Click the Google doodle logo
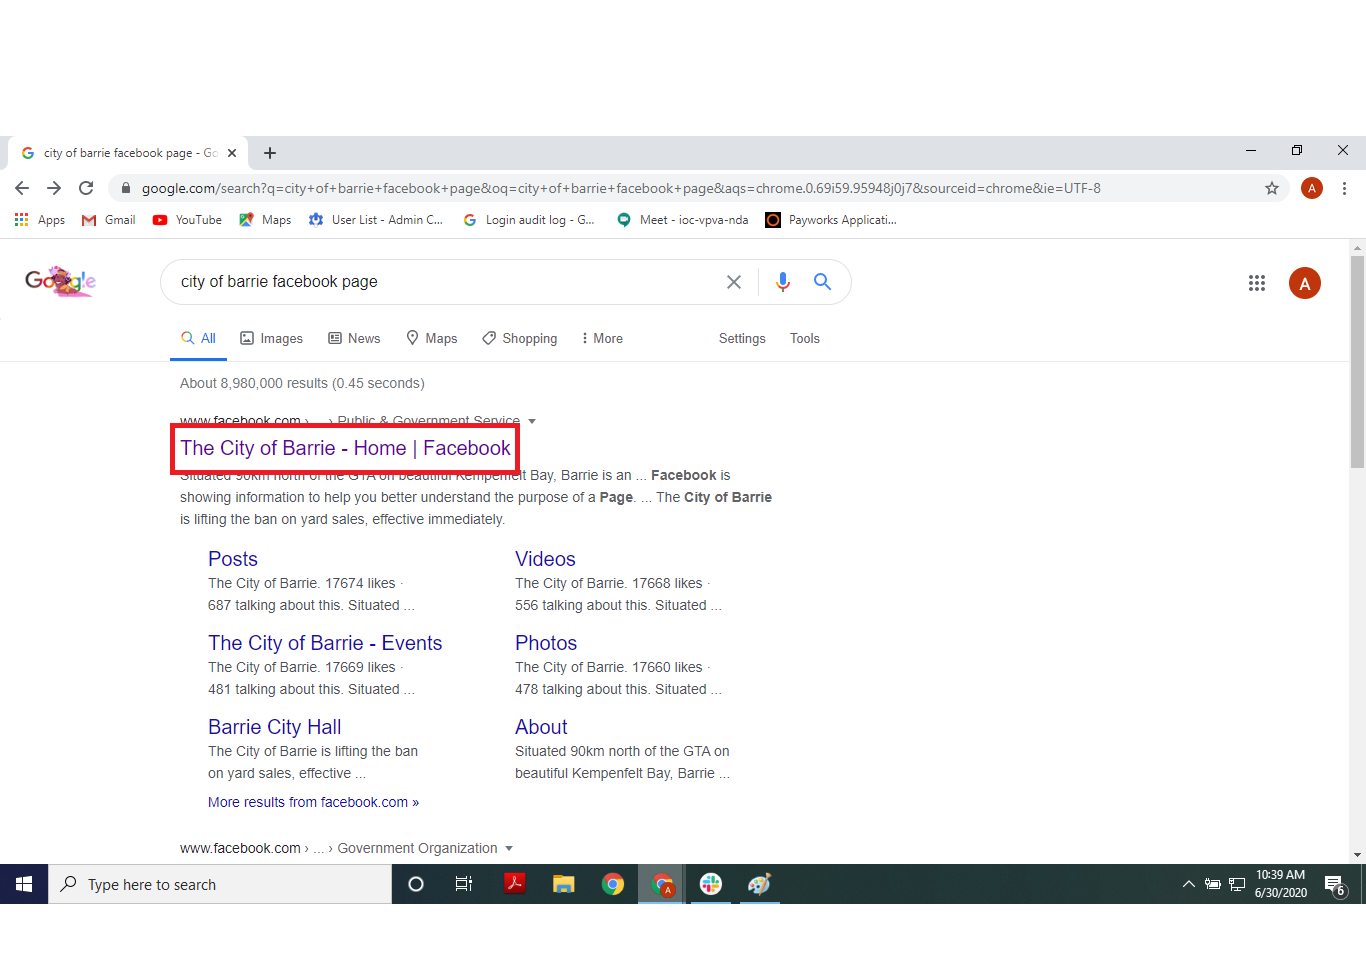Screen dimensions: 1366x954 pyautogui.click(x=61, y=282)
